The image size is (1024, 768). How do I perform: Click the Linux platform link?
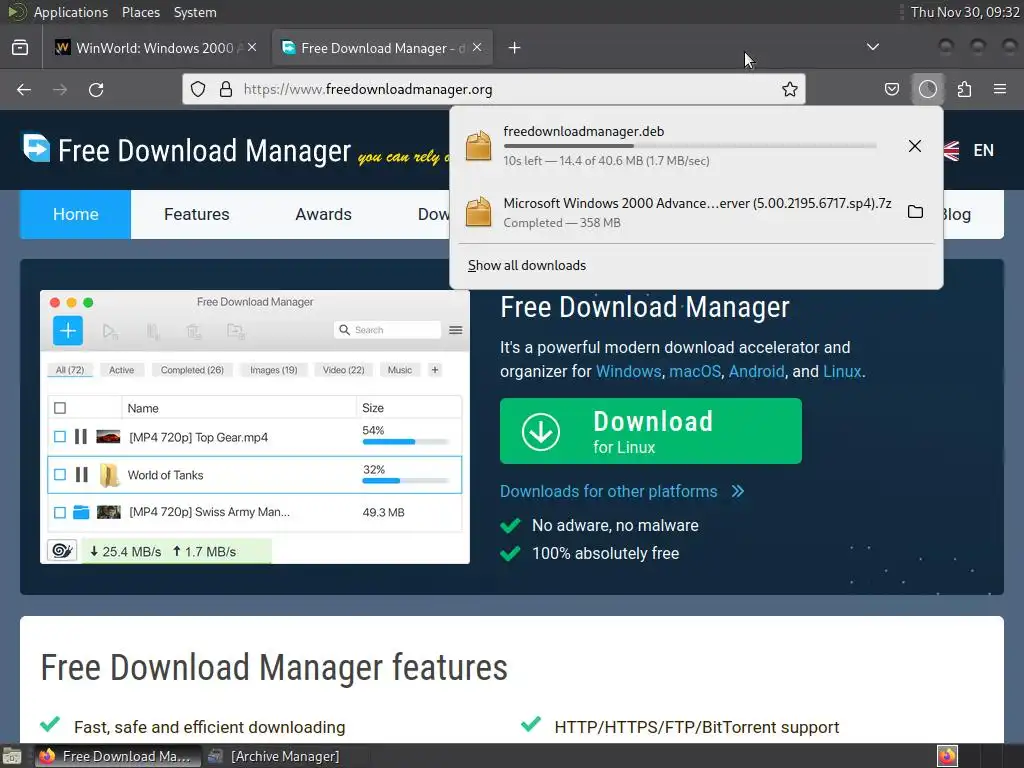(x=842, y=371)
